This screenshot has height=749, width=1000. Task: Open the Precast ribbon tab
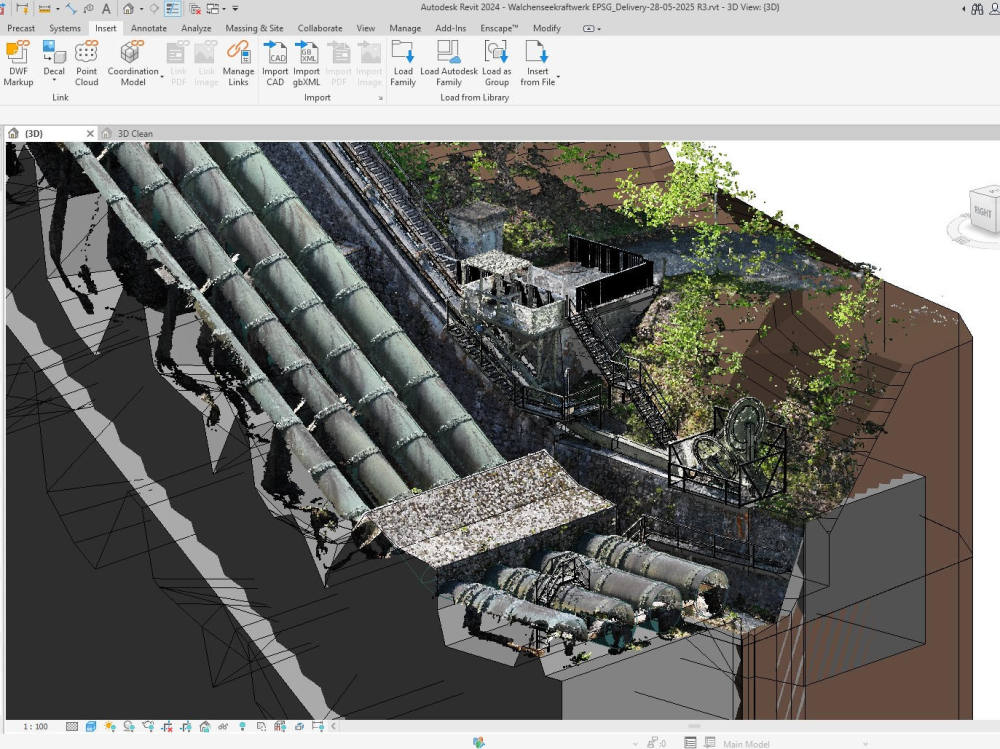click(21, 28)
